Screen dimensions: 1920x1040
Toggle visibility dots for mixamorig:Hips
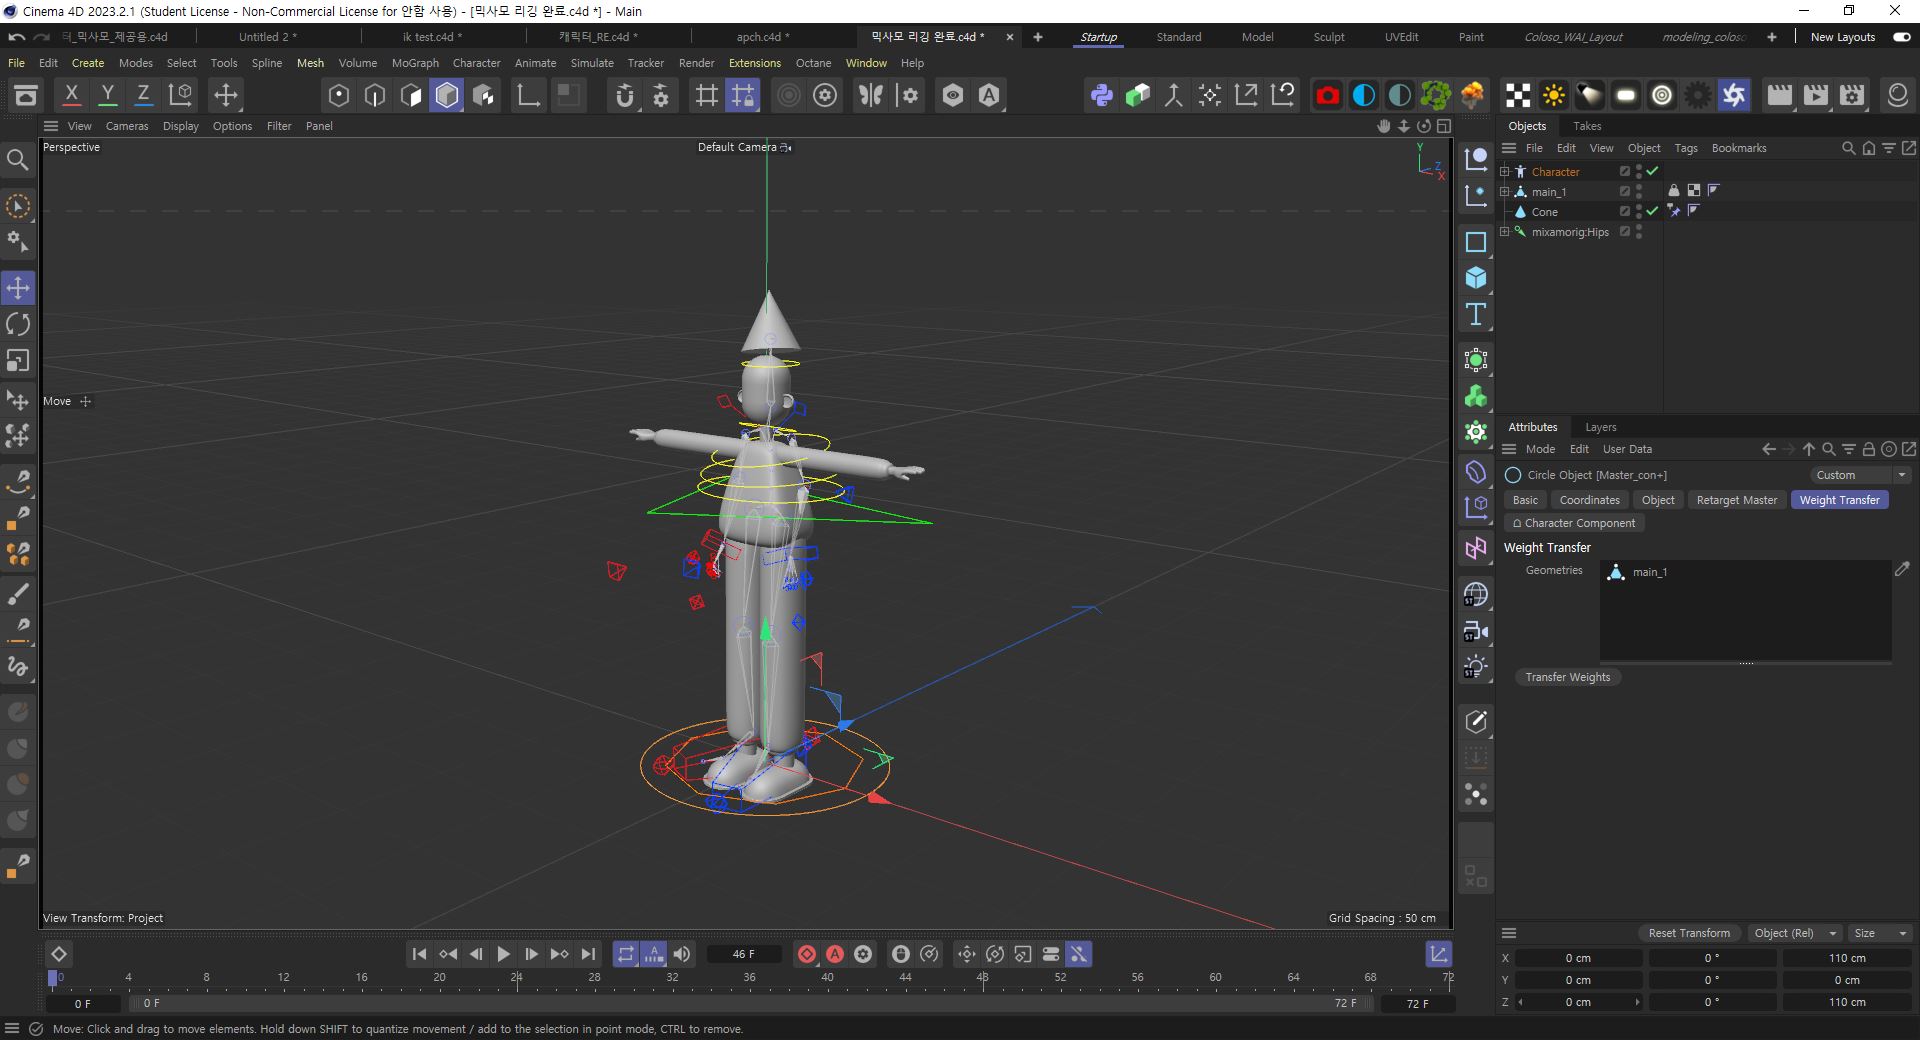point(1639,231)
